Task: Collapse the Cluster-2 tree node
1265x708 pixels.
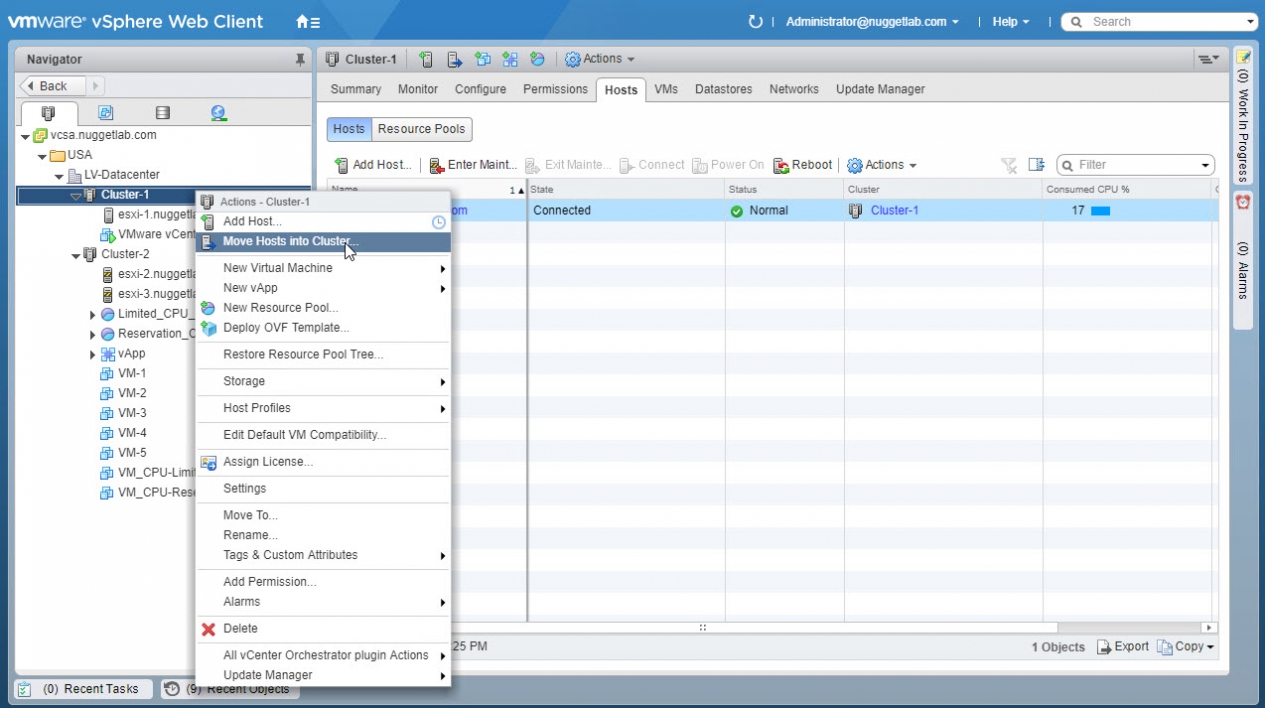Action: pyautogui.click(x=76, y=255)
